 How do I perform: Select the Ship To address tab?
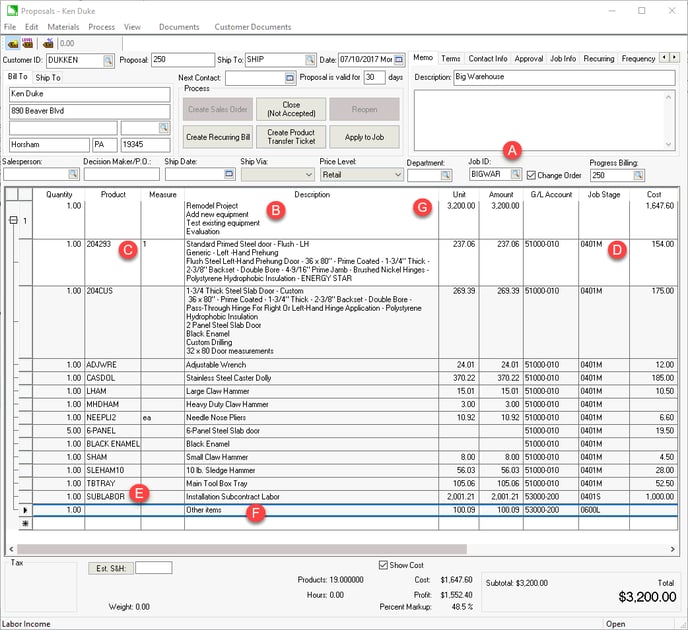point(48,78)
